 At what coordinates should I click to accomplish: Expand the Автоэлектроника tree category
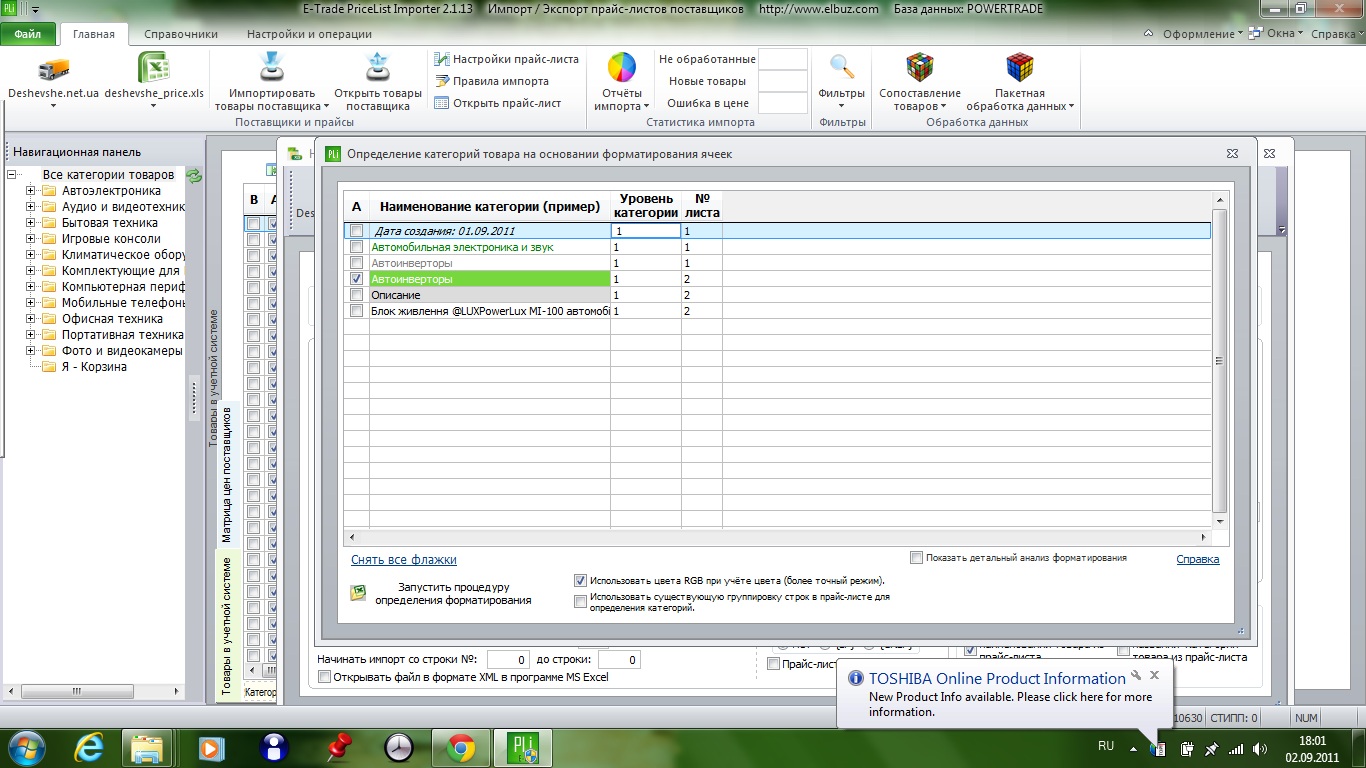[31, 191]
